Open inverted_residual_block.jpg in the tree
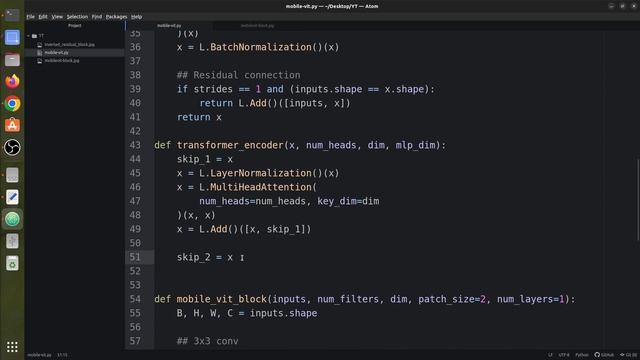This screenshot has height=360, width=640. pos(69,44)
